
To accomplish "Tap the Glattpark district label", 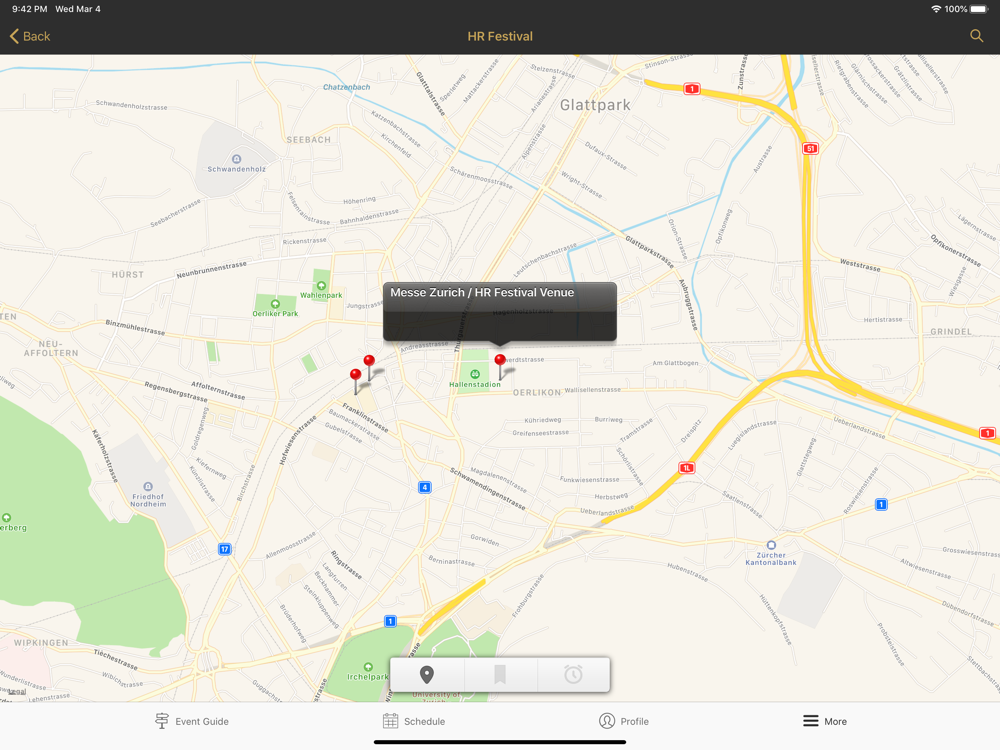I will pyautogui.click(x=595, y=105).
